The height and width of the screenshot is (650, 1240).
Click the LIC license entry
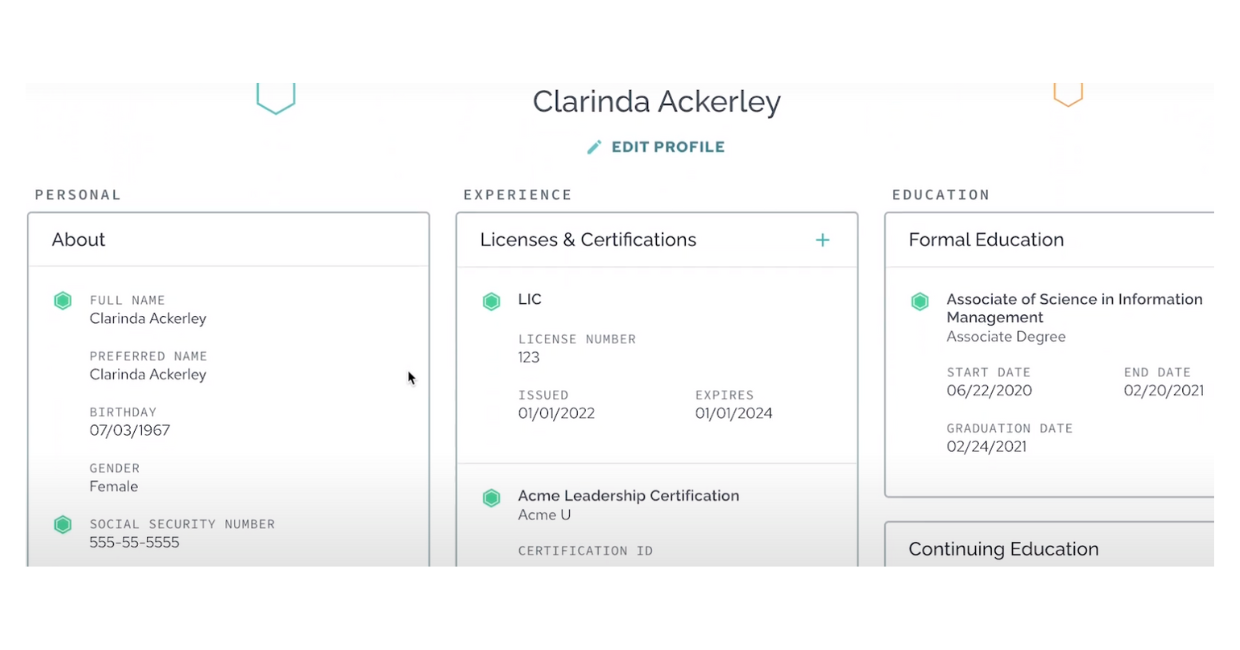click(x=529, y=299)
